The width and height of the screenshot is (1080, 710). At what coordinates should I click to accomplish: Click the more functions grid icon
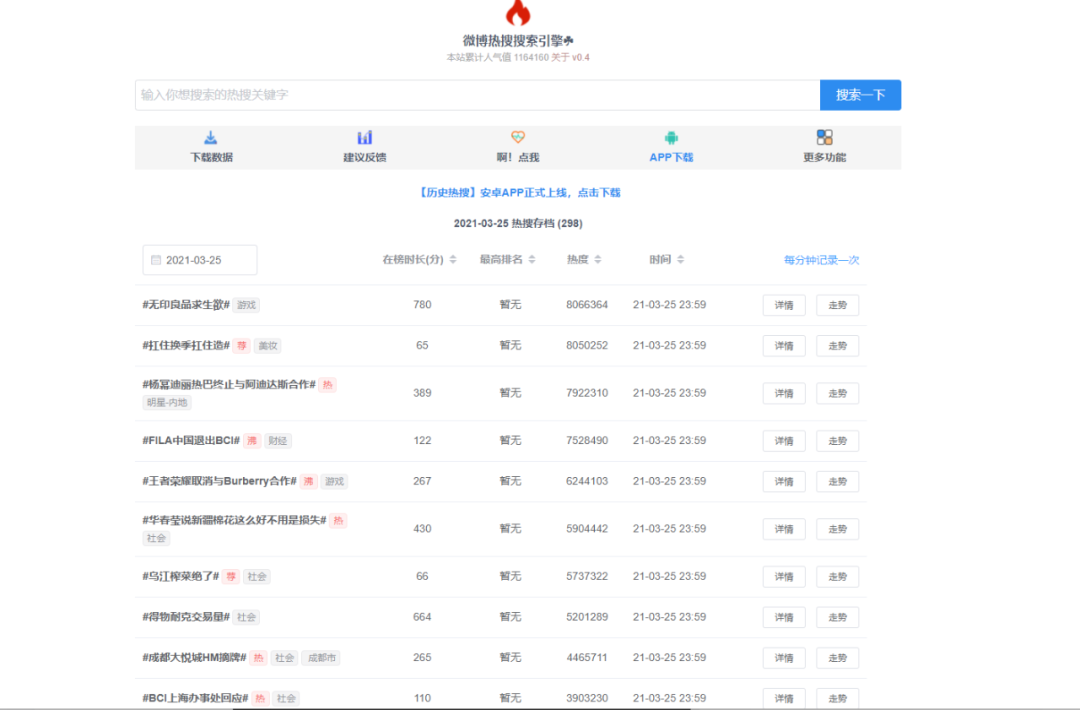[x=824, y=138]
